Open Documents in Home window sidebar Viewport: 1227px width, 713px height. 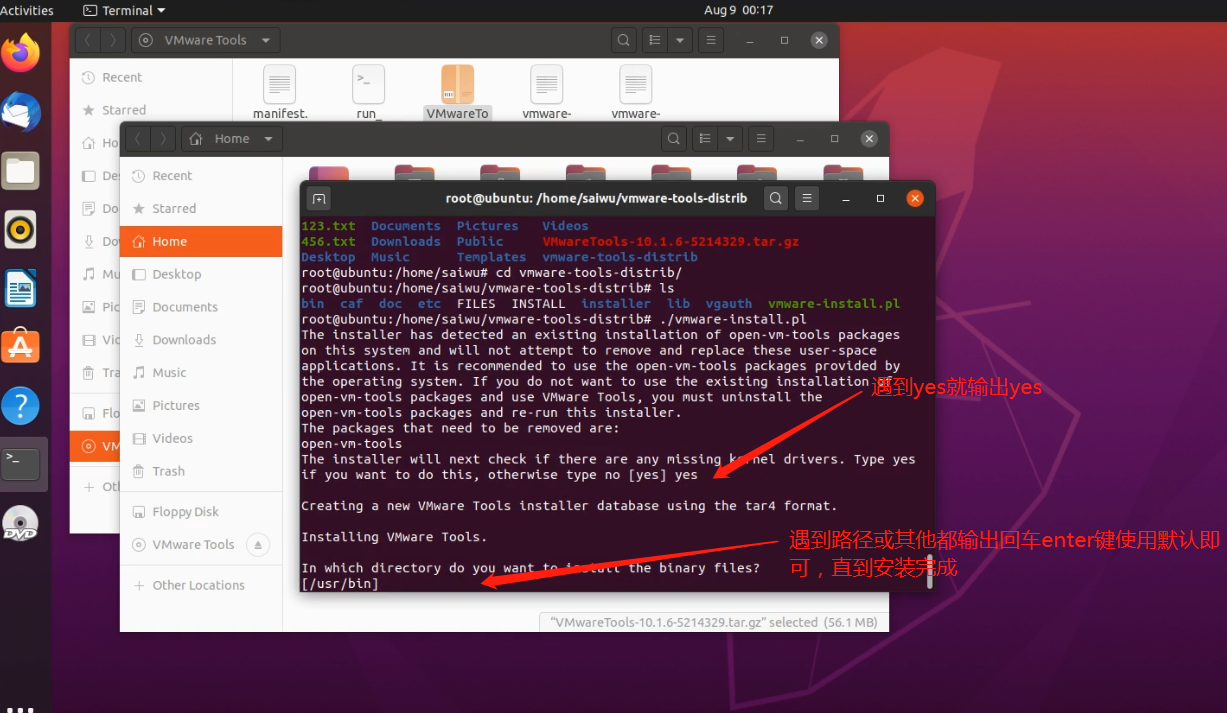click(201, 307)
